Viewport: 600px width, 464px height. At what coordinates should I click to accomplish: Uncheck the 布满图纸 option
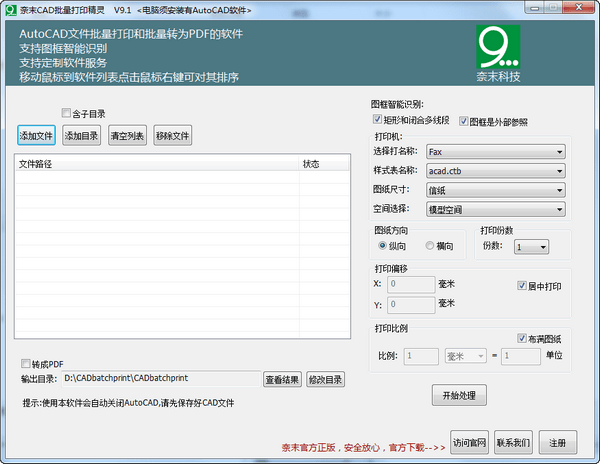(x=521, y=338)
